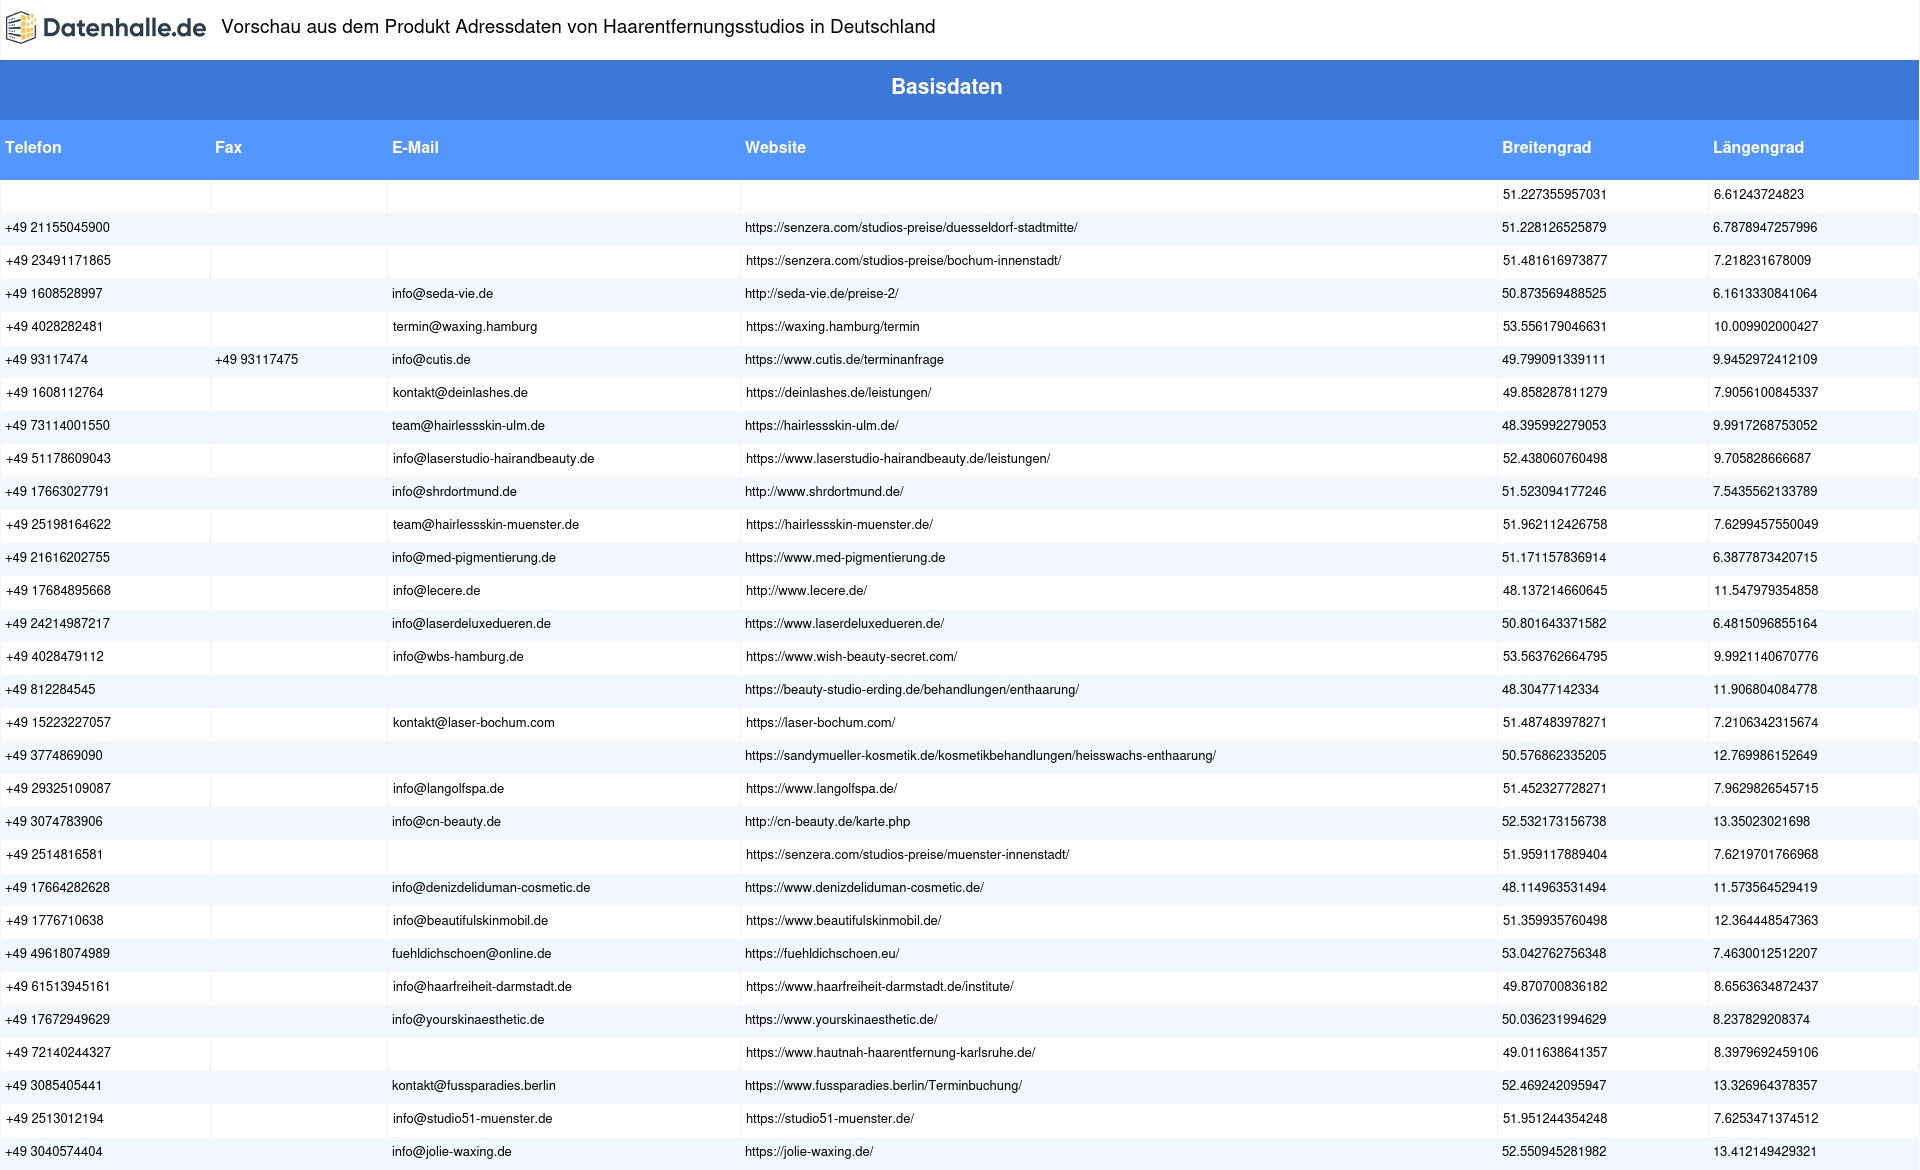The width and height of the screenshot is (1920, 1170).
Task: Click email kontakt@laser-bochum.com
Action: [473, 723]
